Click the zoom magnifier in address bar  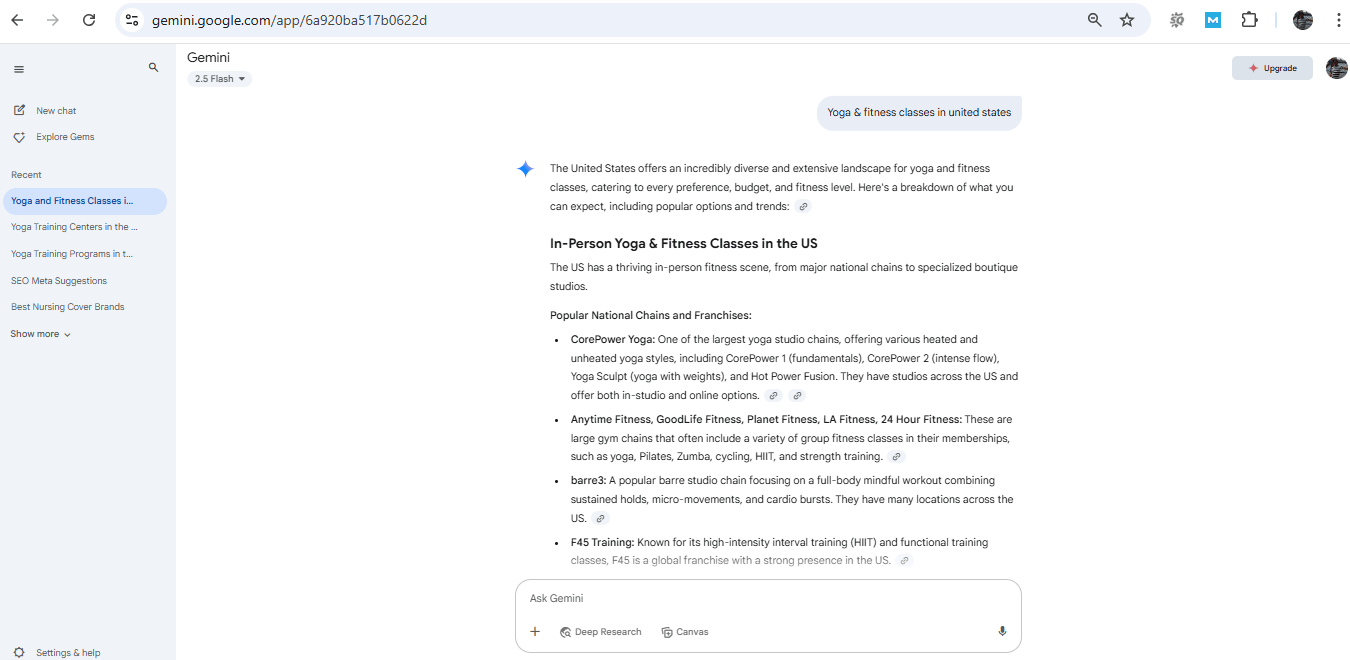(x=1095, y=20)
